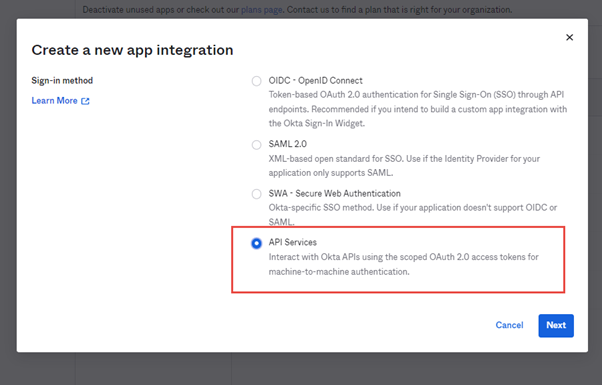Open the plans page link behind dialog
Viewport: 602px width, 385px height.
click(x=261, y=10)
